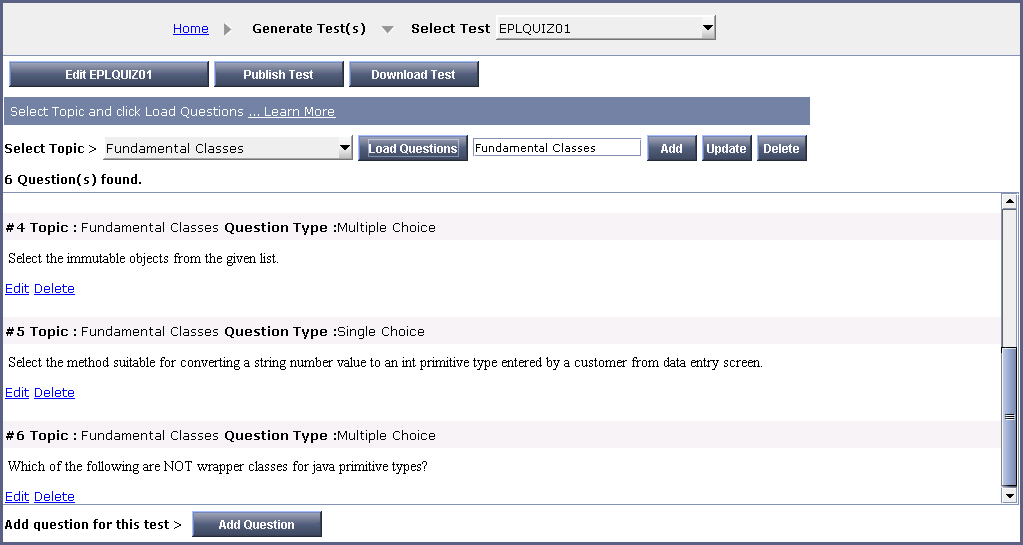This screenshot has height=545, width=1023.
Task: Edit question #4 about immutable objects
Action: 17,288
